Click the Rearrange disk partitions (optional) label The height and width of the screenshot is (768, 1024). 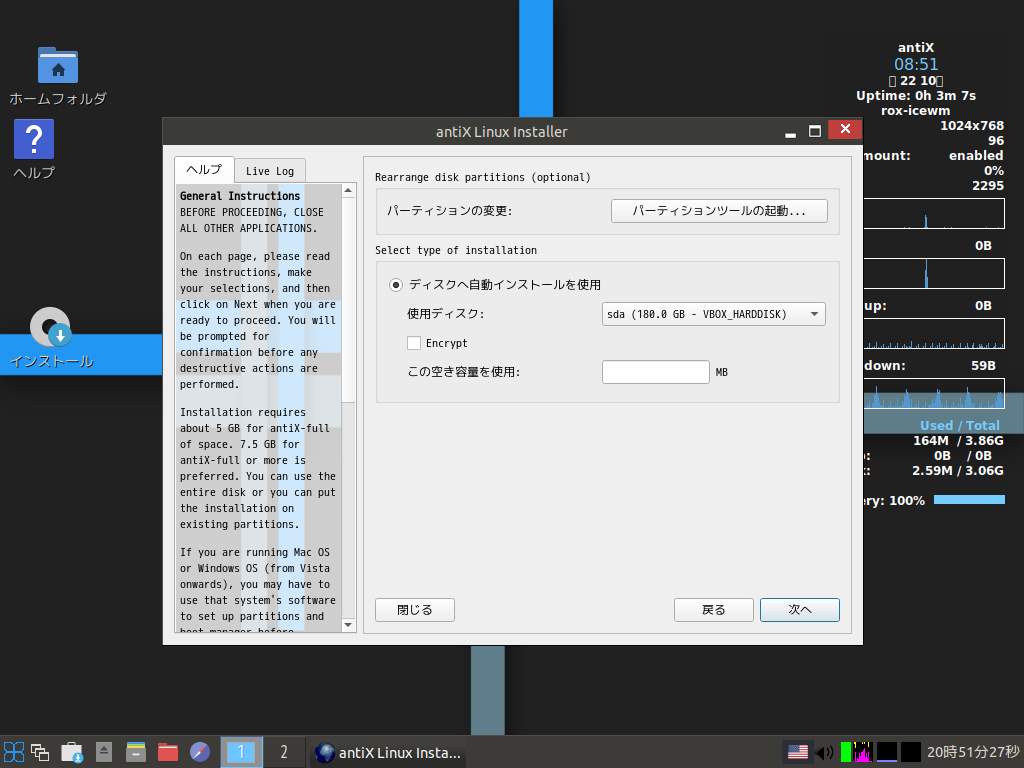tap(483, 178)
